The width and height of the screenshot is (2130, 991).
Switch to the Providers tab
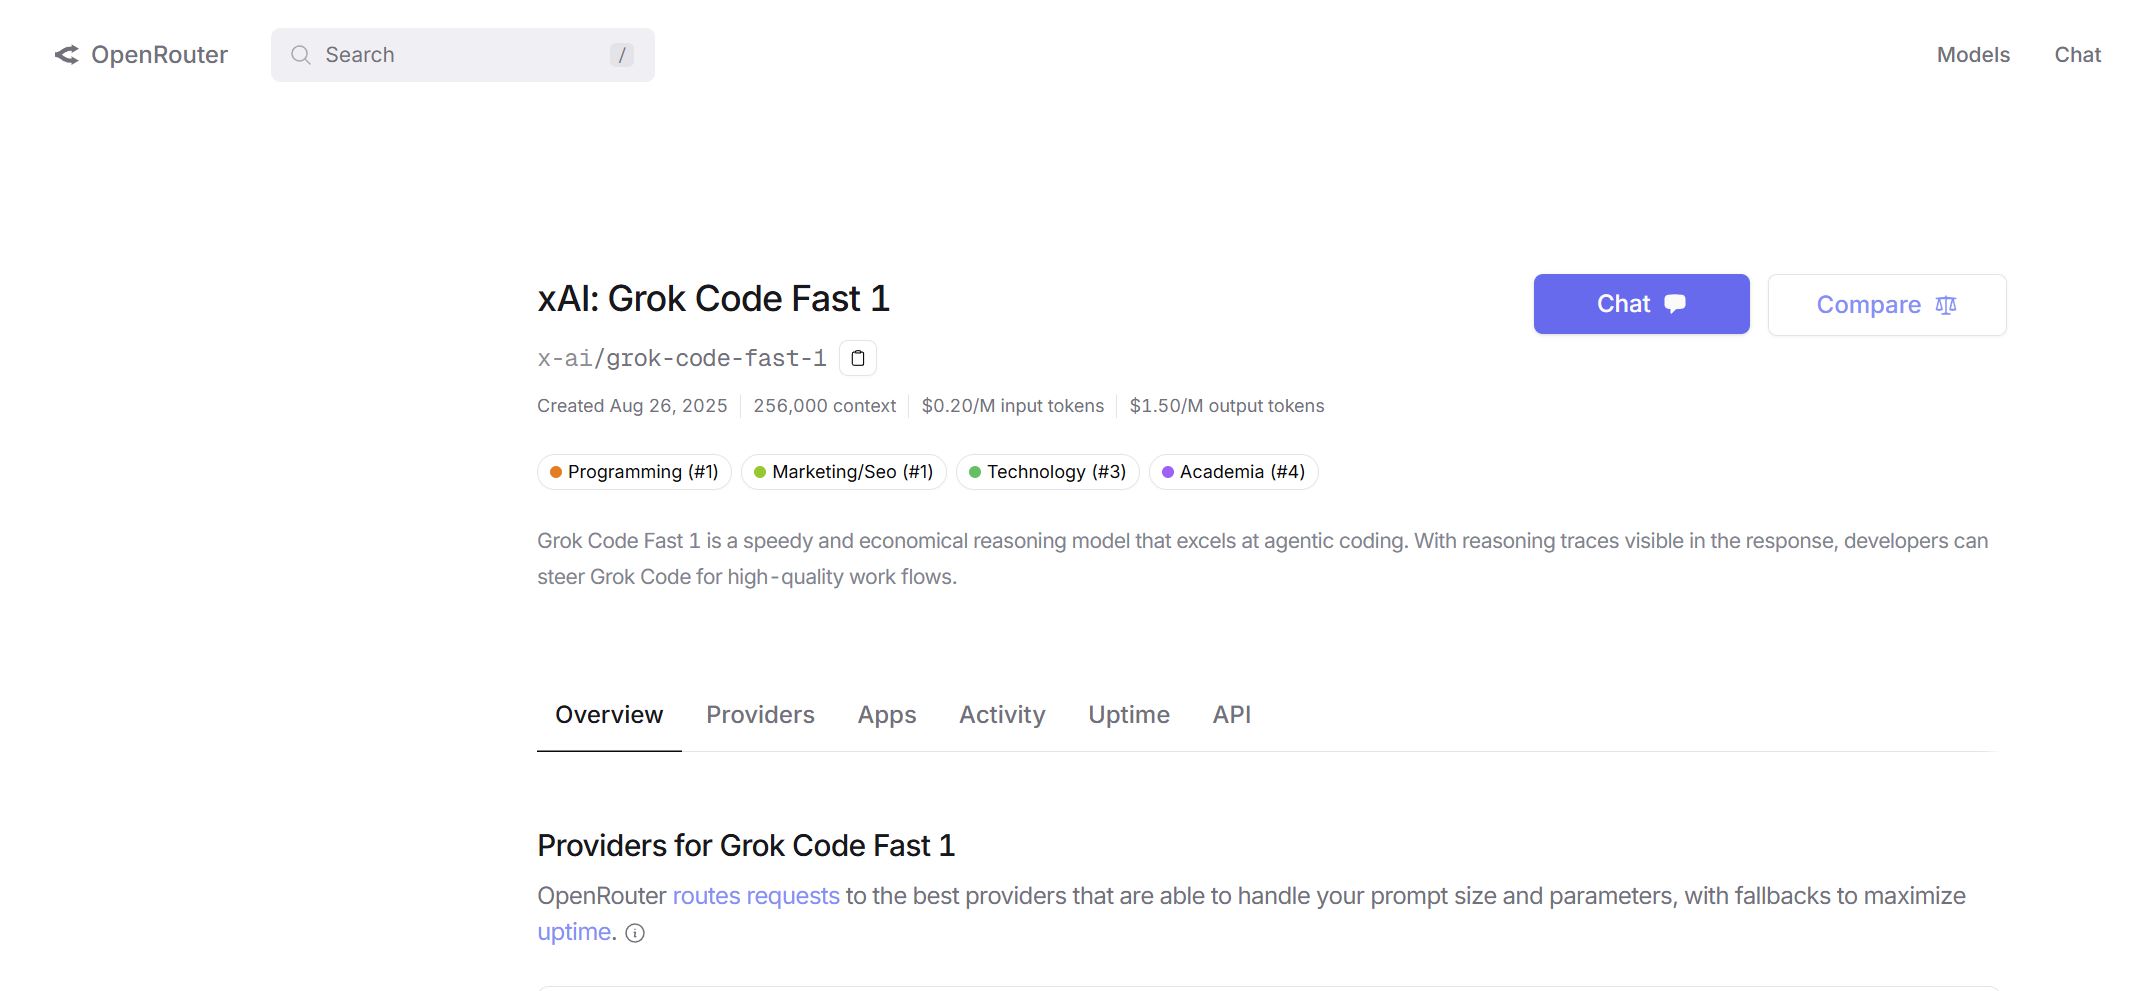760,715
